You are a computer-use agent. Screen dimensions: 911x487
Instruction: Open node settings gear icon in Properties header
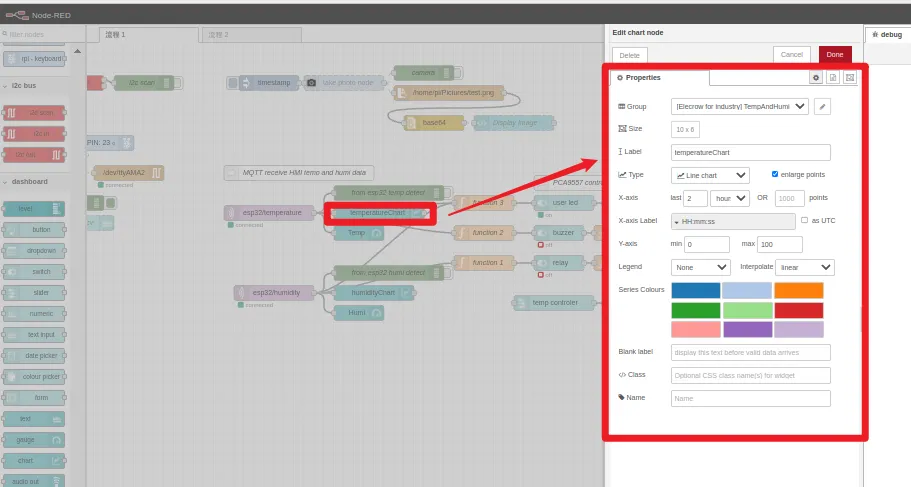(816, 77)
